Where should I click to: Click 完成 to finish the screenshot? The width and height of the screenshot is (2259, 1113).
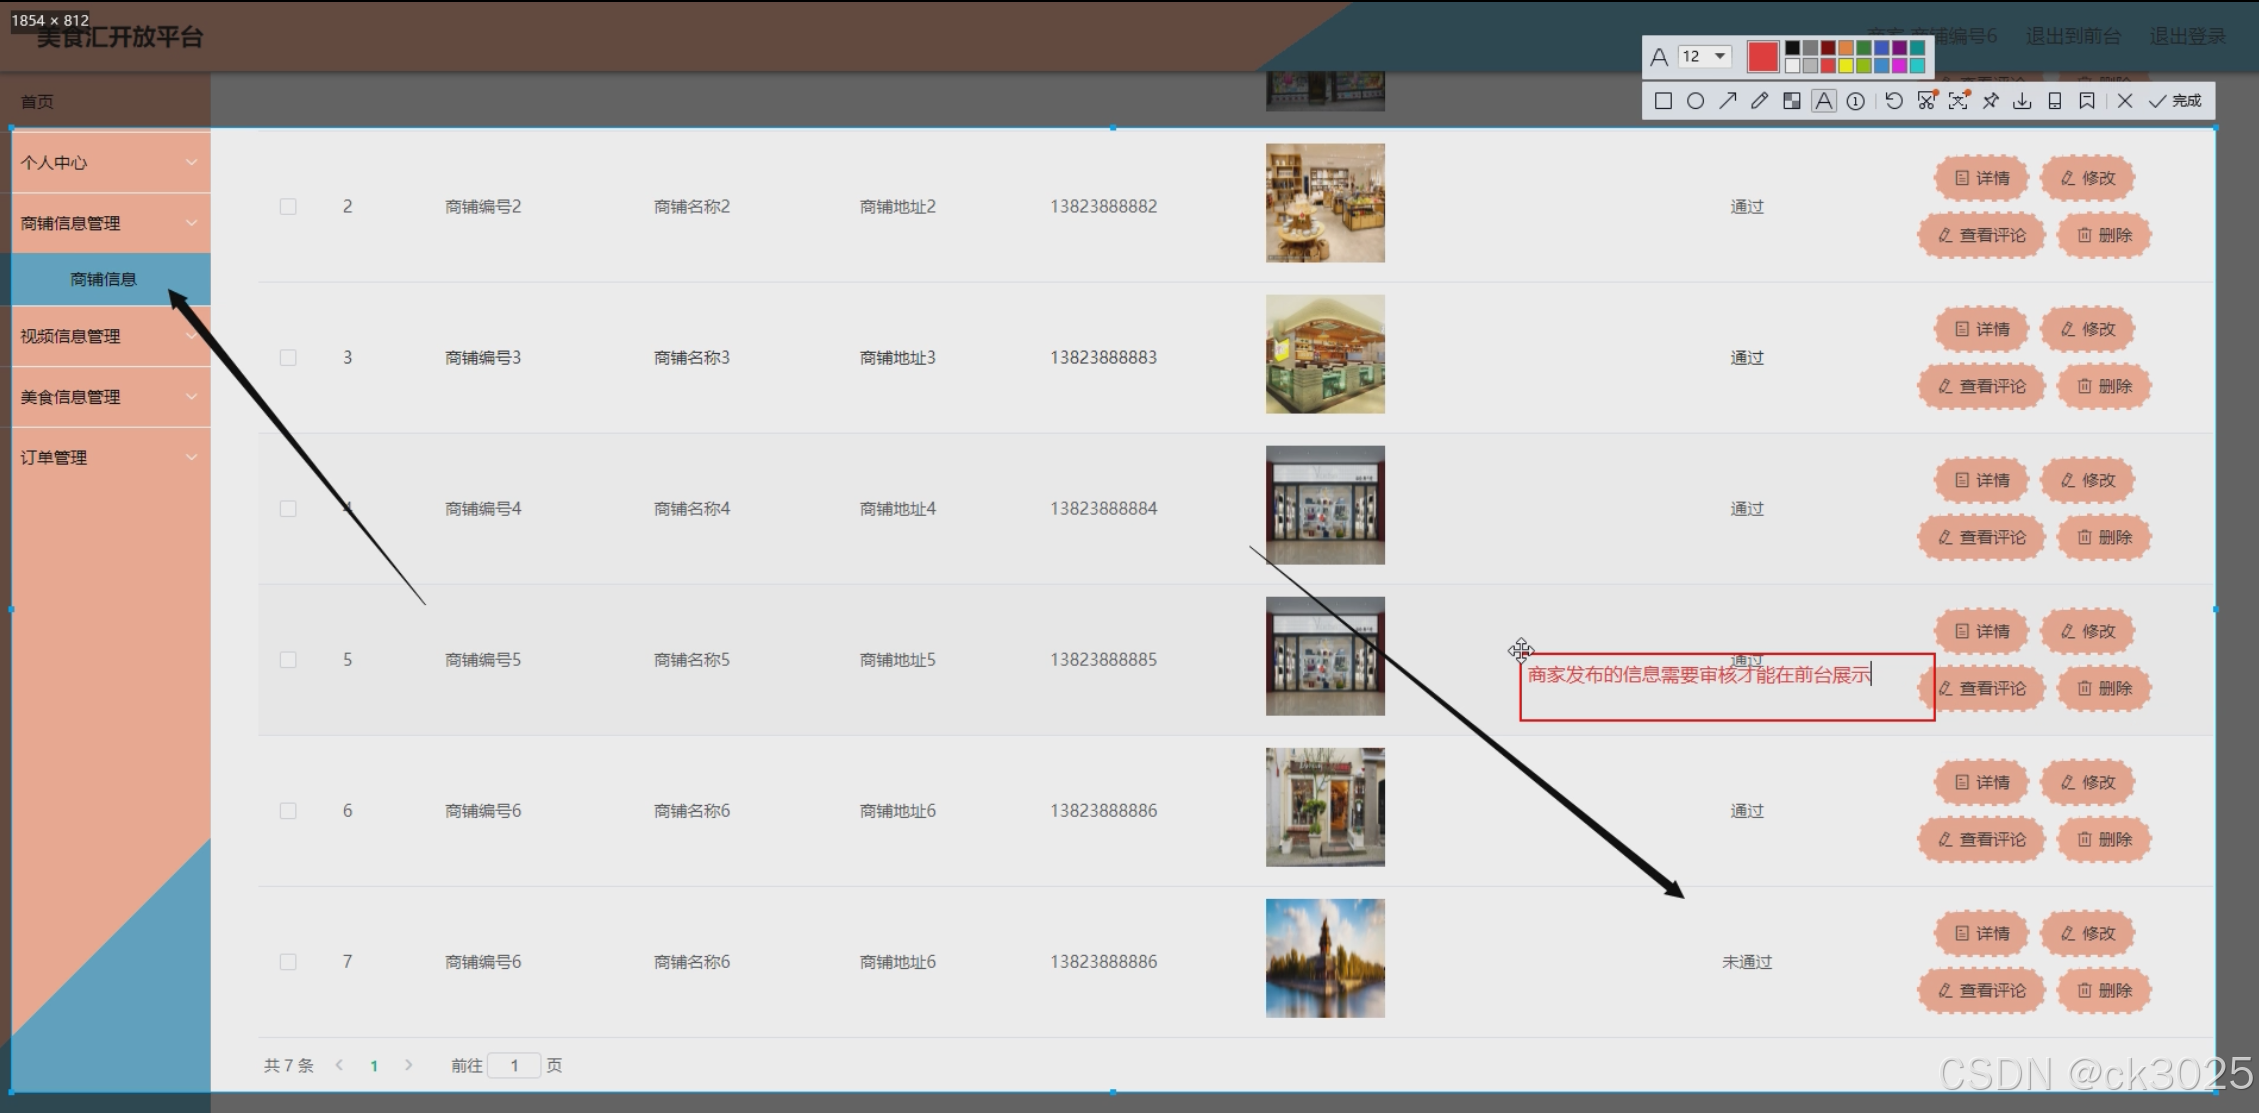(x=2176, y=101)
